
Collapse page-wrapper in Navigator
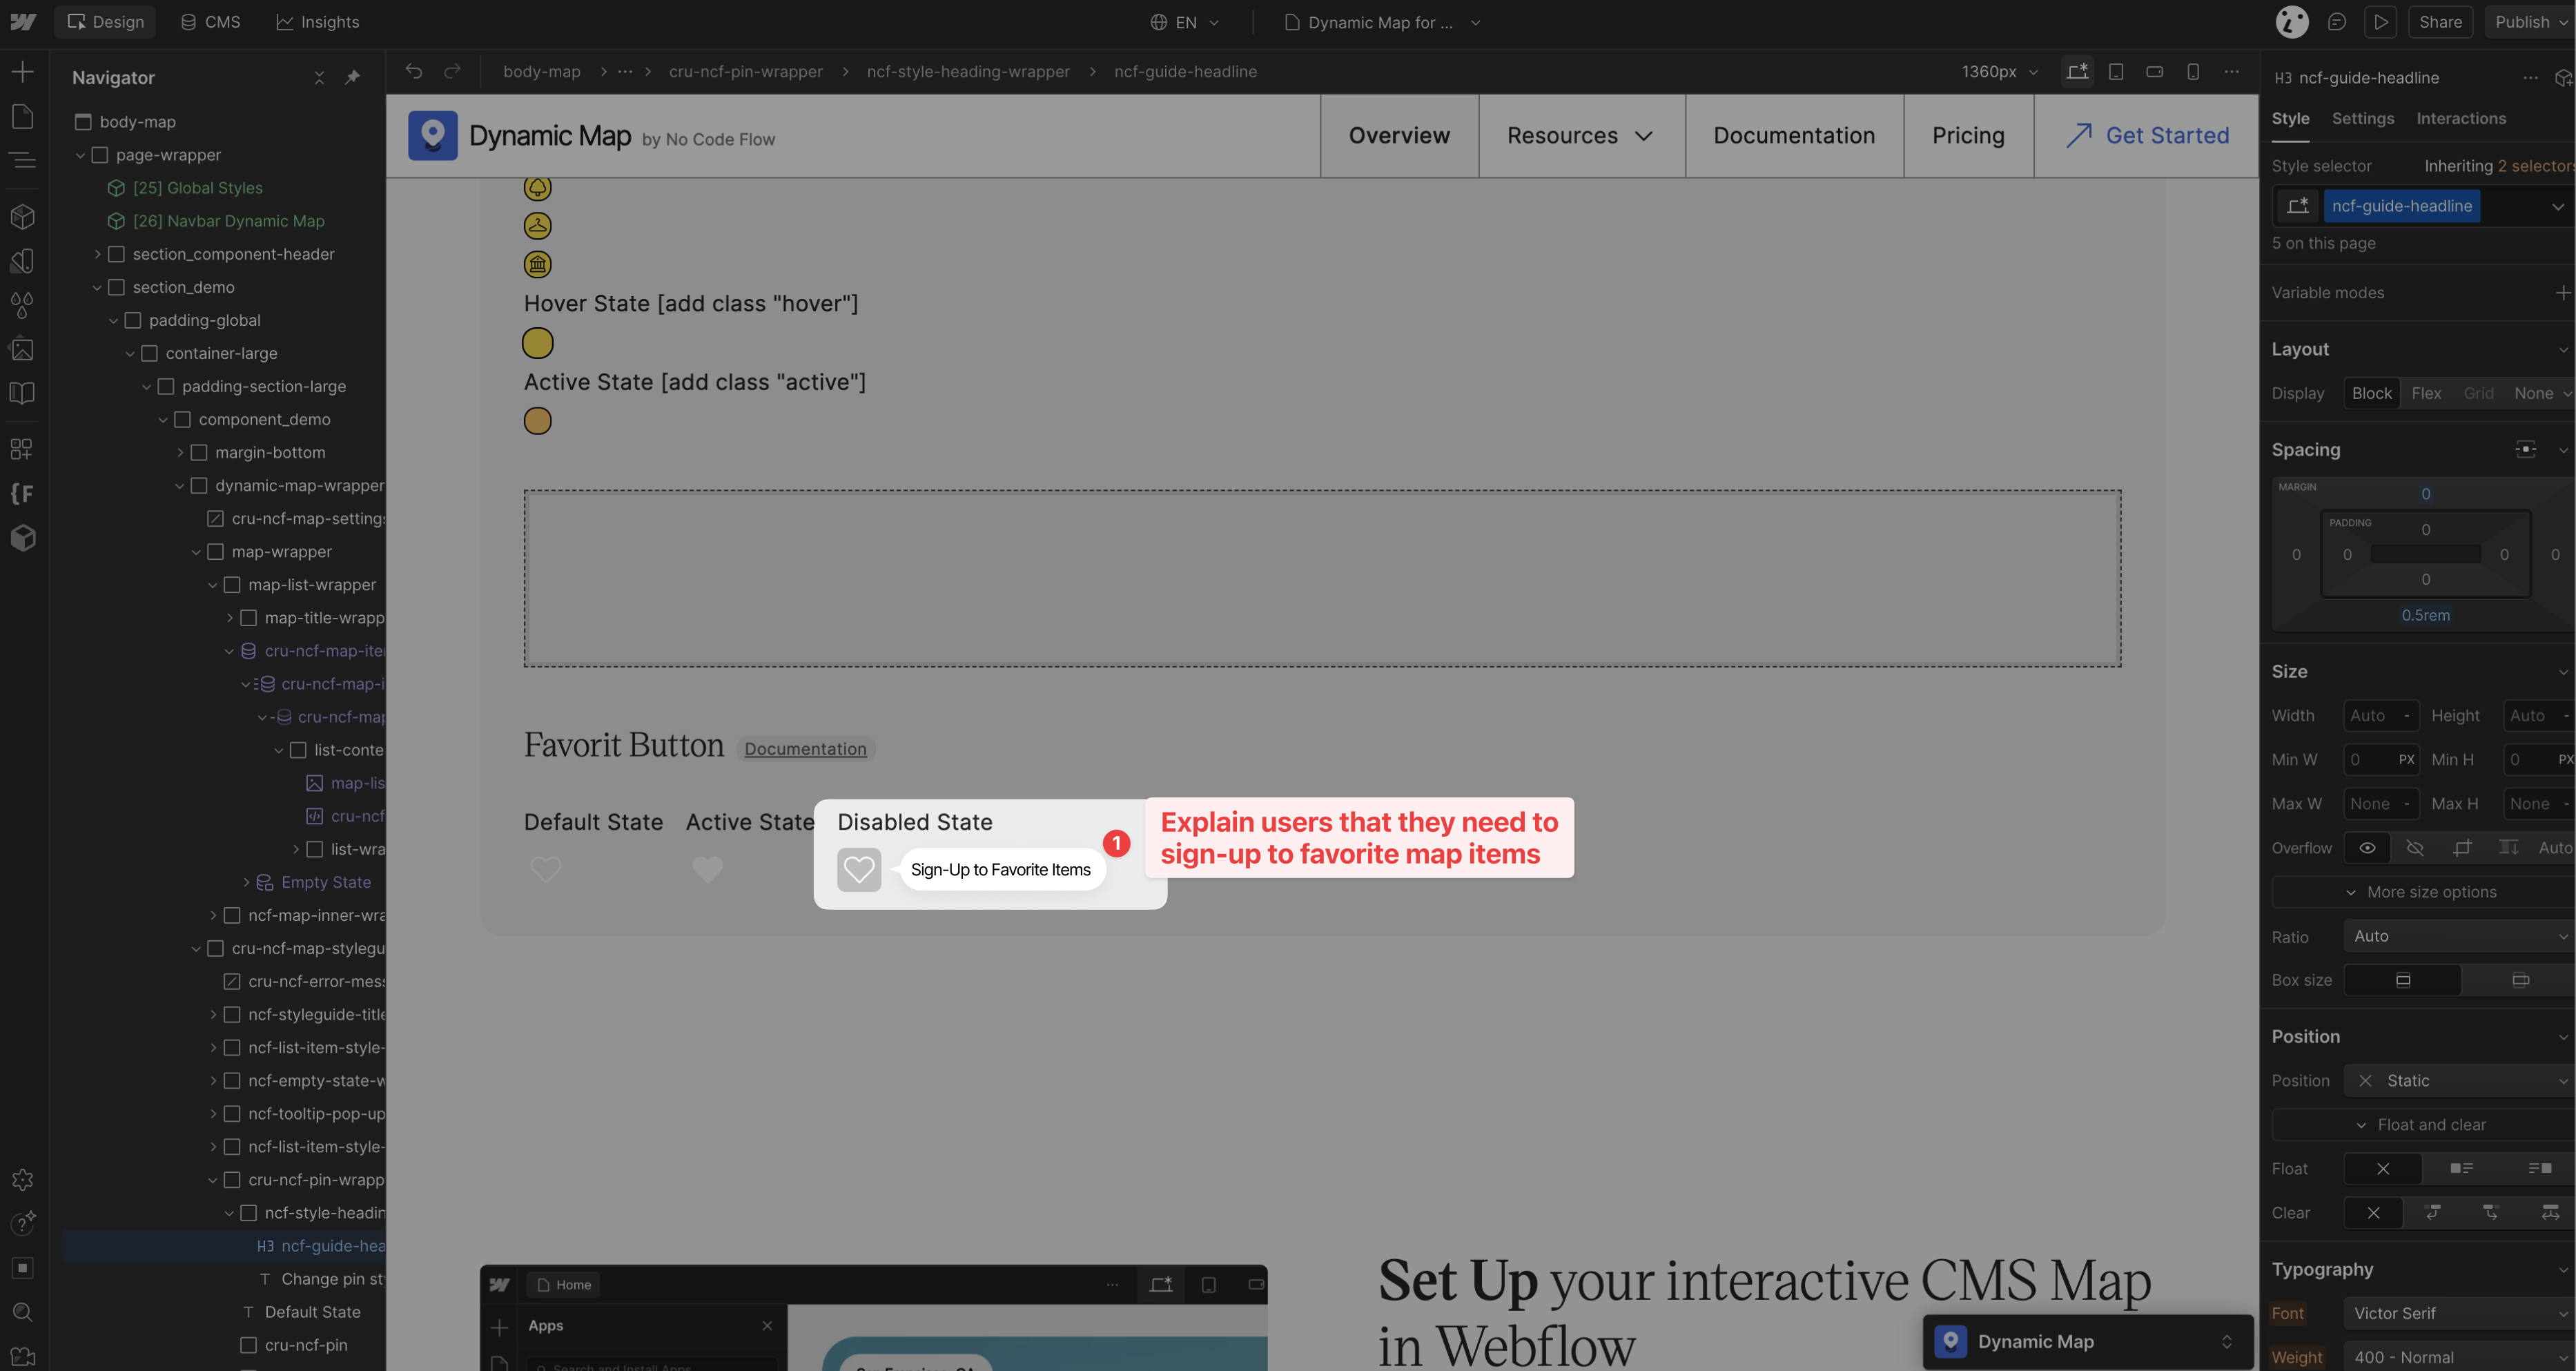[81, 155]
